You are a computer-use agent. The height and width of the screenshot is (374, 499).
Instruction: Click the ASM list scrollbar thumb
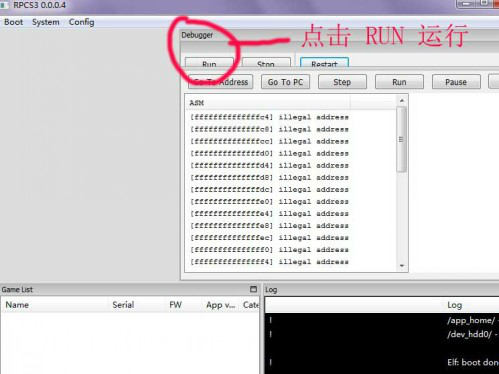tap(402, 139)
